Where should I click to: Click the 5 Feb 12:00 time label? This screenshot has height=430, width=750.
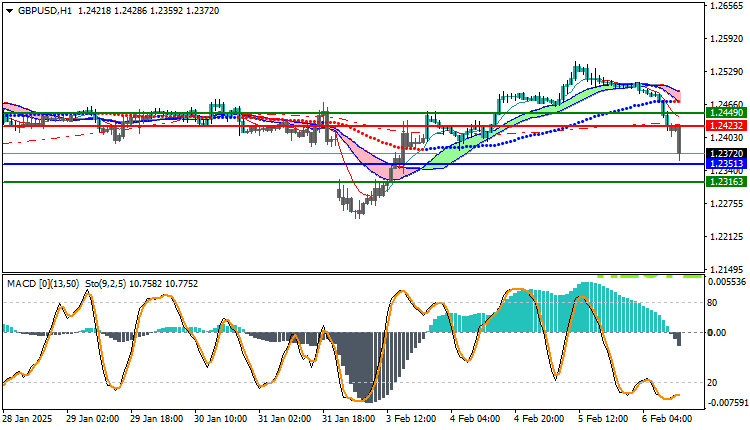click(603, 419)
